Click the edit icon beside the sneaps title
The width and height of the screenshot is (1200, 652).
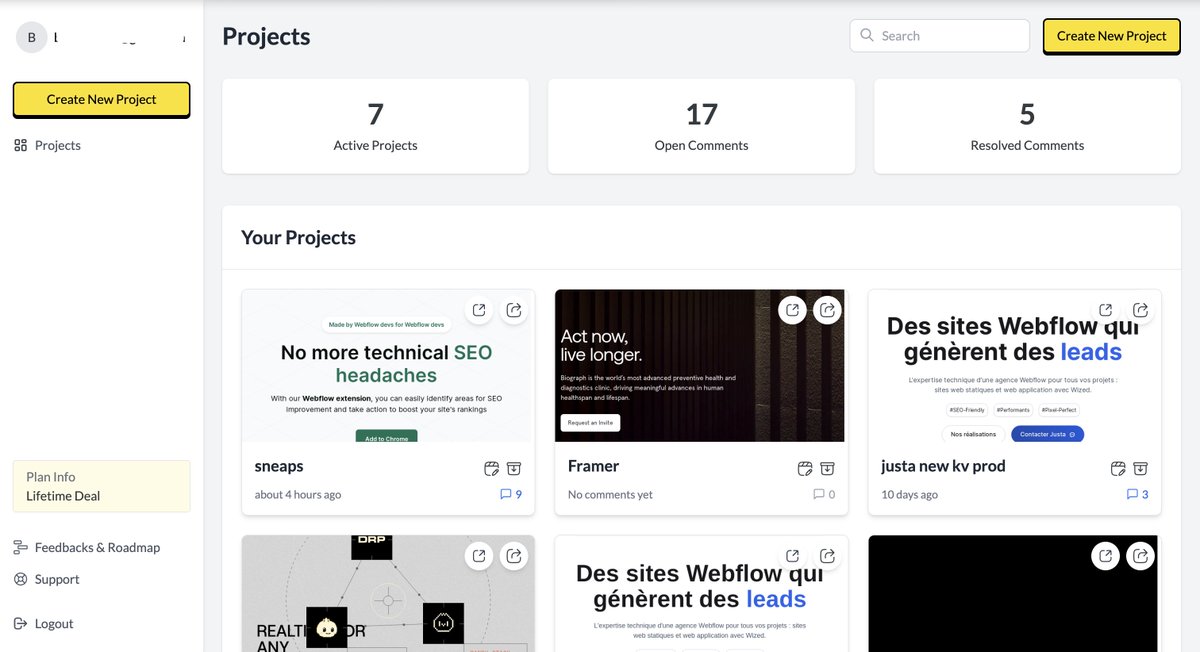(491, 468)
